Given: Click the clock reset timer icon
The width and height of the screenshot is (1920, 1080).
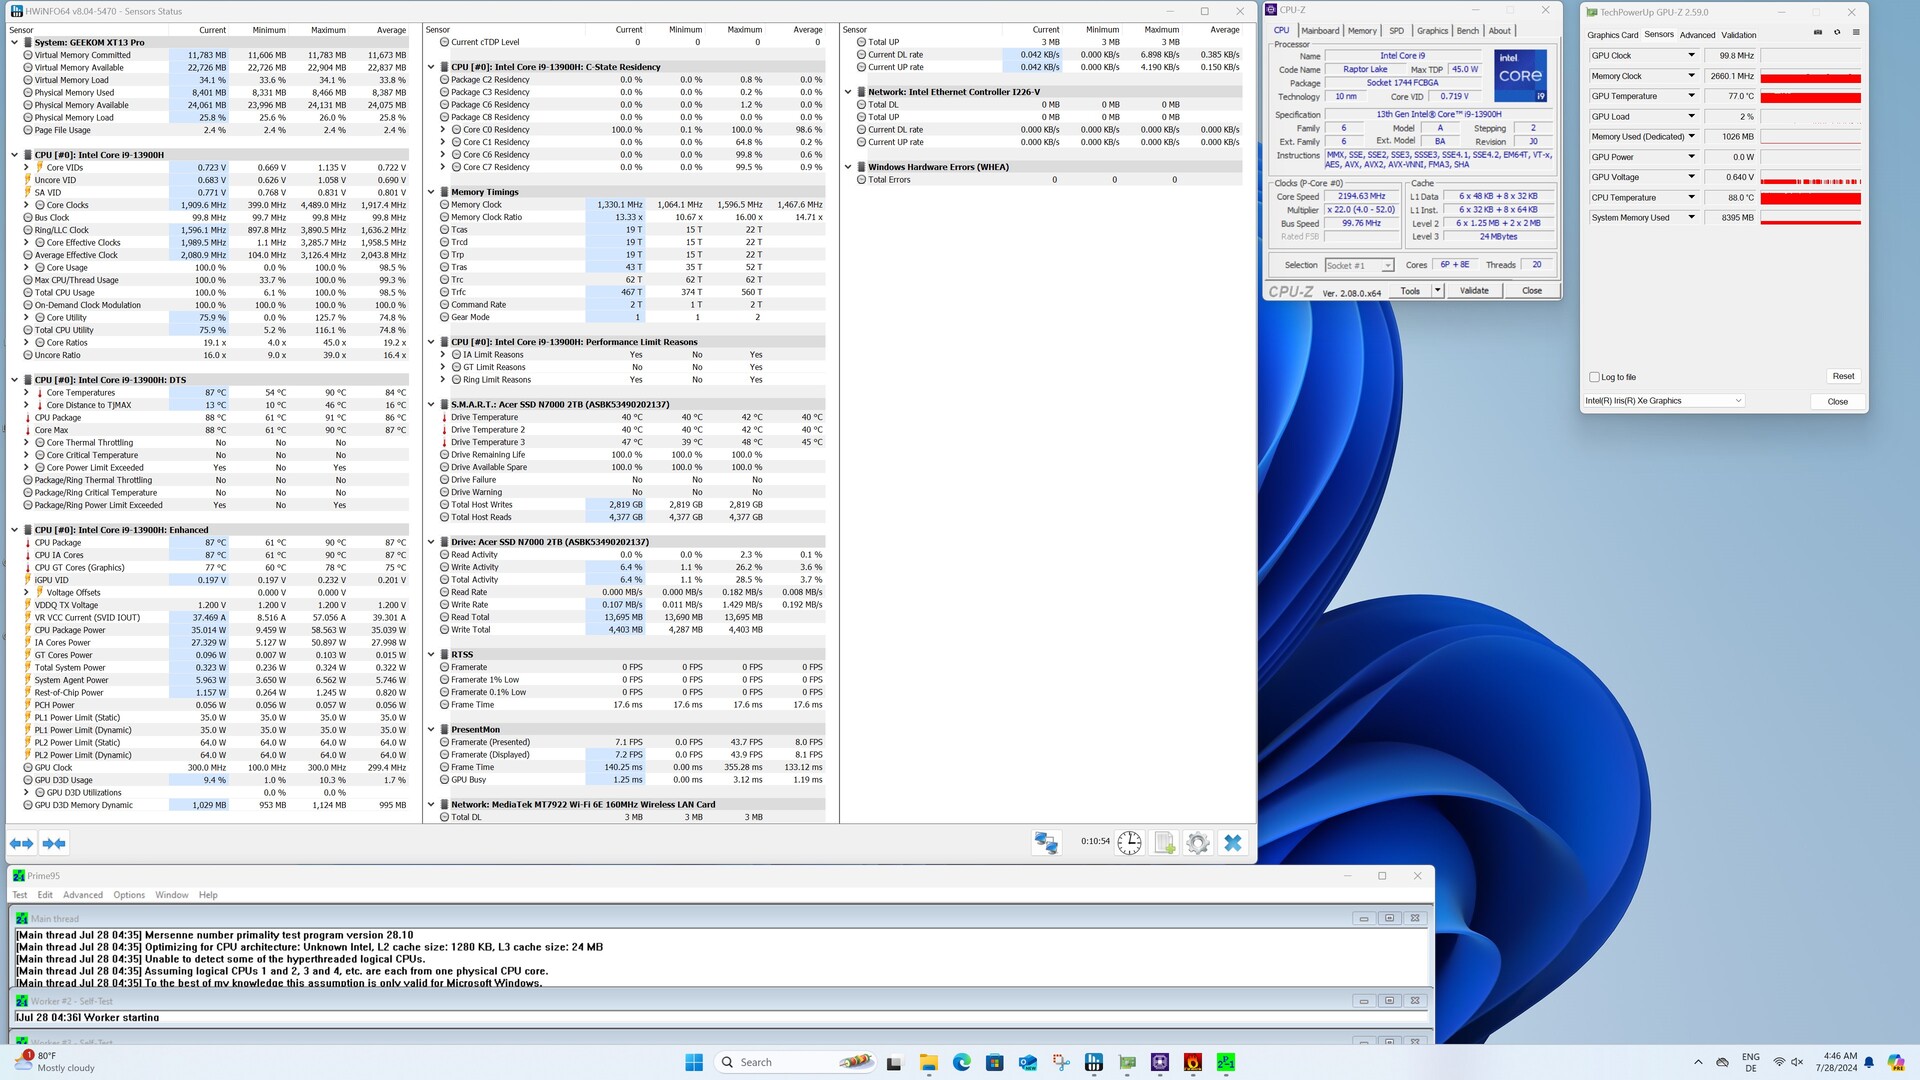Looking at the screenshot, I should tap(1129, 843).
